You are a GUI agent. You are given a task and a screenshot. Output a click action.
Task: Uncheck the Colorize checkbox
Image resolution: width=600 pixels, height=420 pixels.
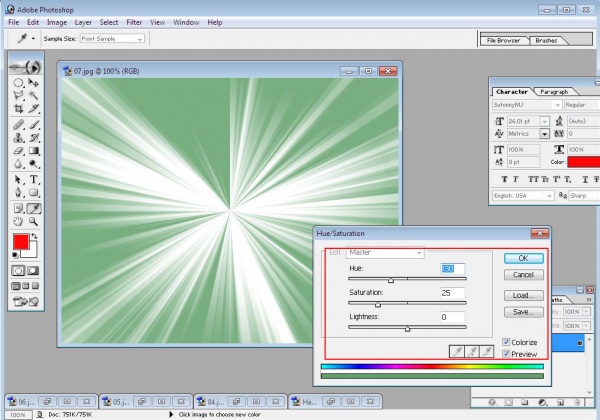coord(507,342)
